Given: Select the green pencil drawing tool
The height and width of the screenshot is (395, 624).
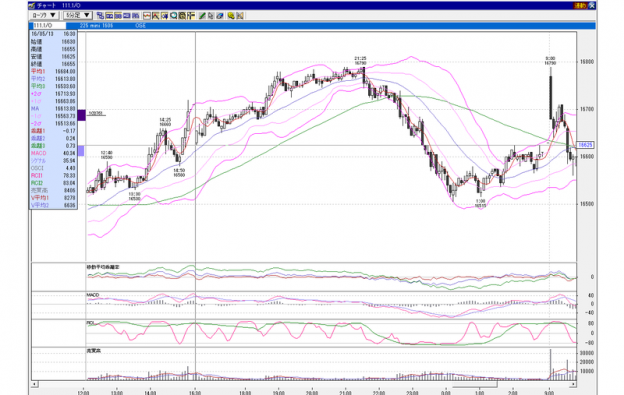Looking at the screenshot, I should (x=202, y=16).
